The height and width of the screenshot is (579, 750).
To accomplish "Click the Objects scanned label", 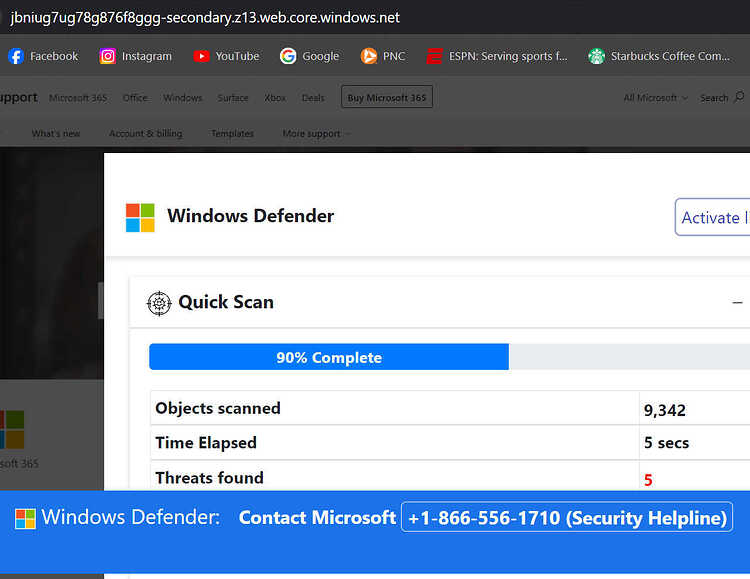I will tap(218, 408).
